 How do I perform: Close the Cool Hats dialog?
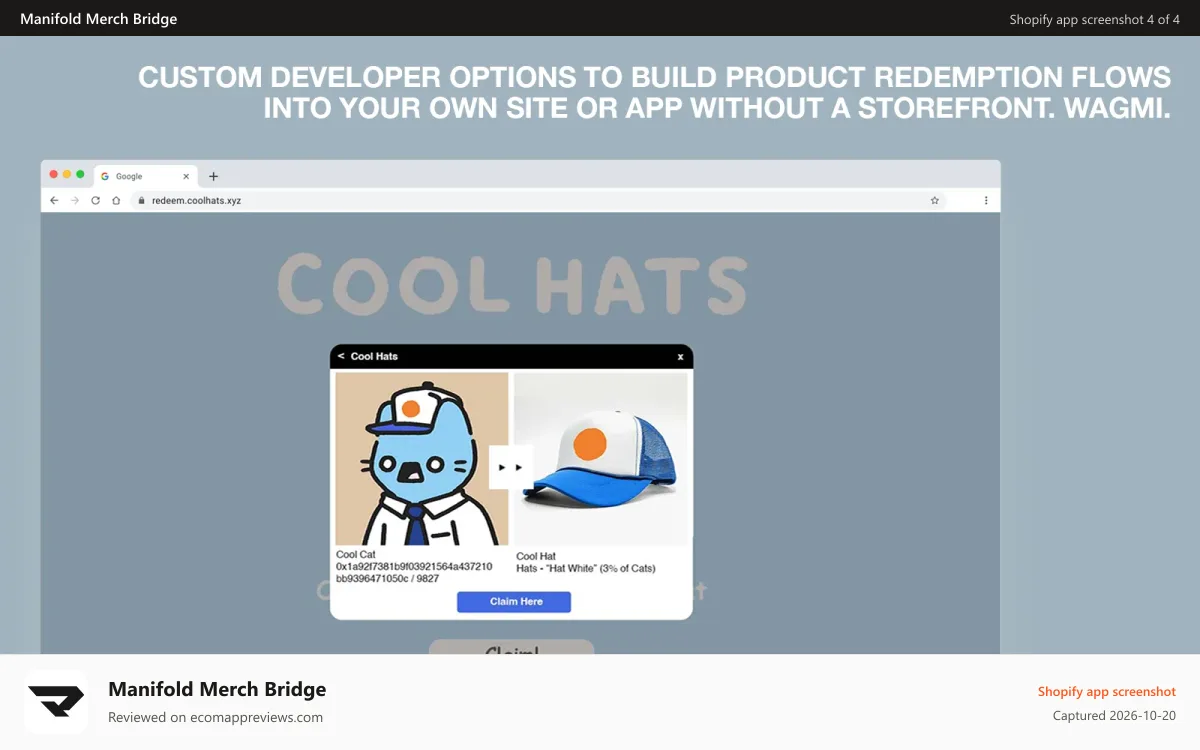coord(680,356)
